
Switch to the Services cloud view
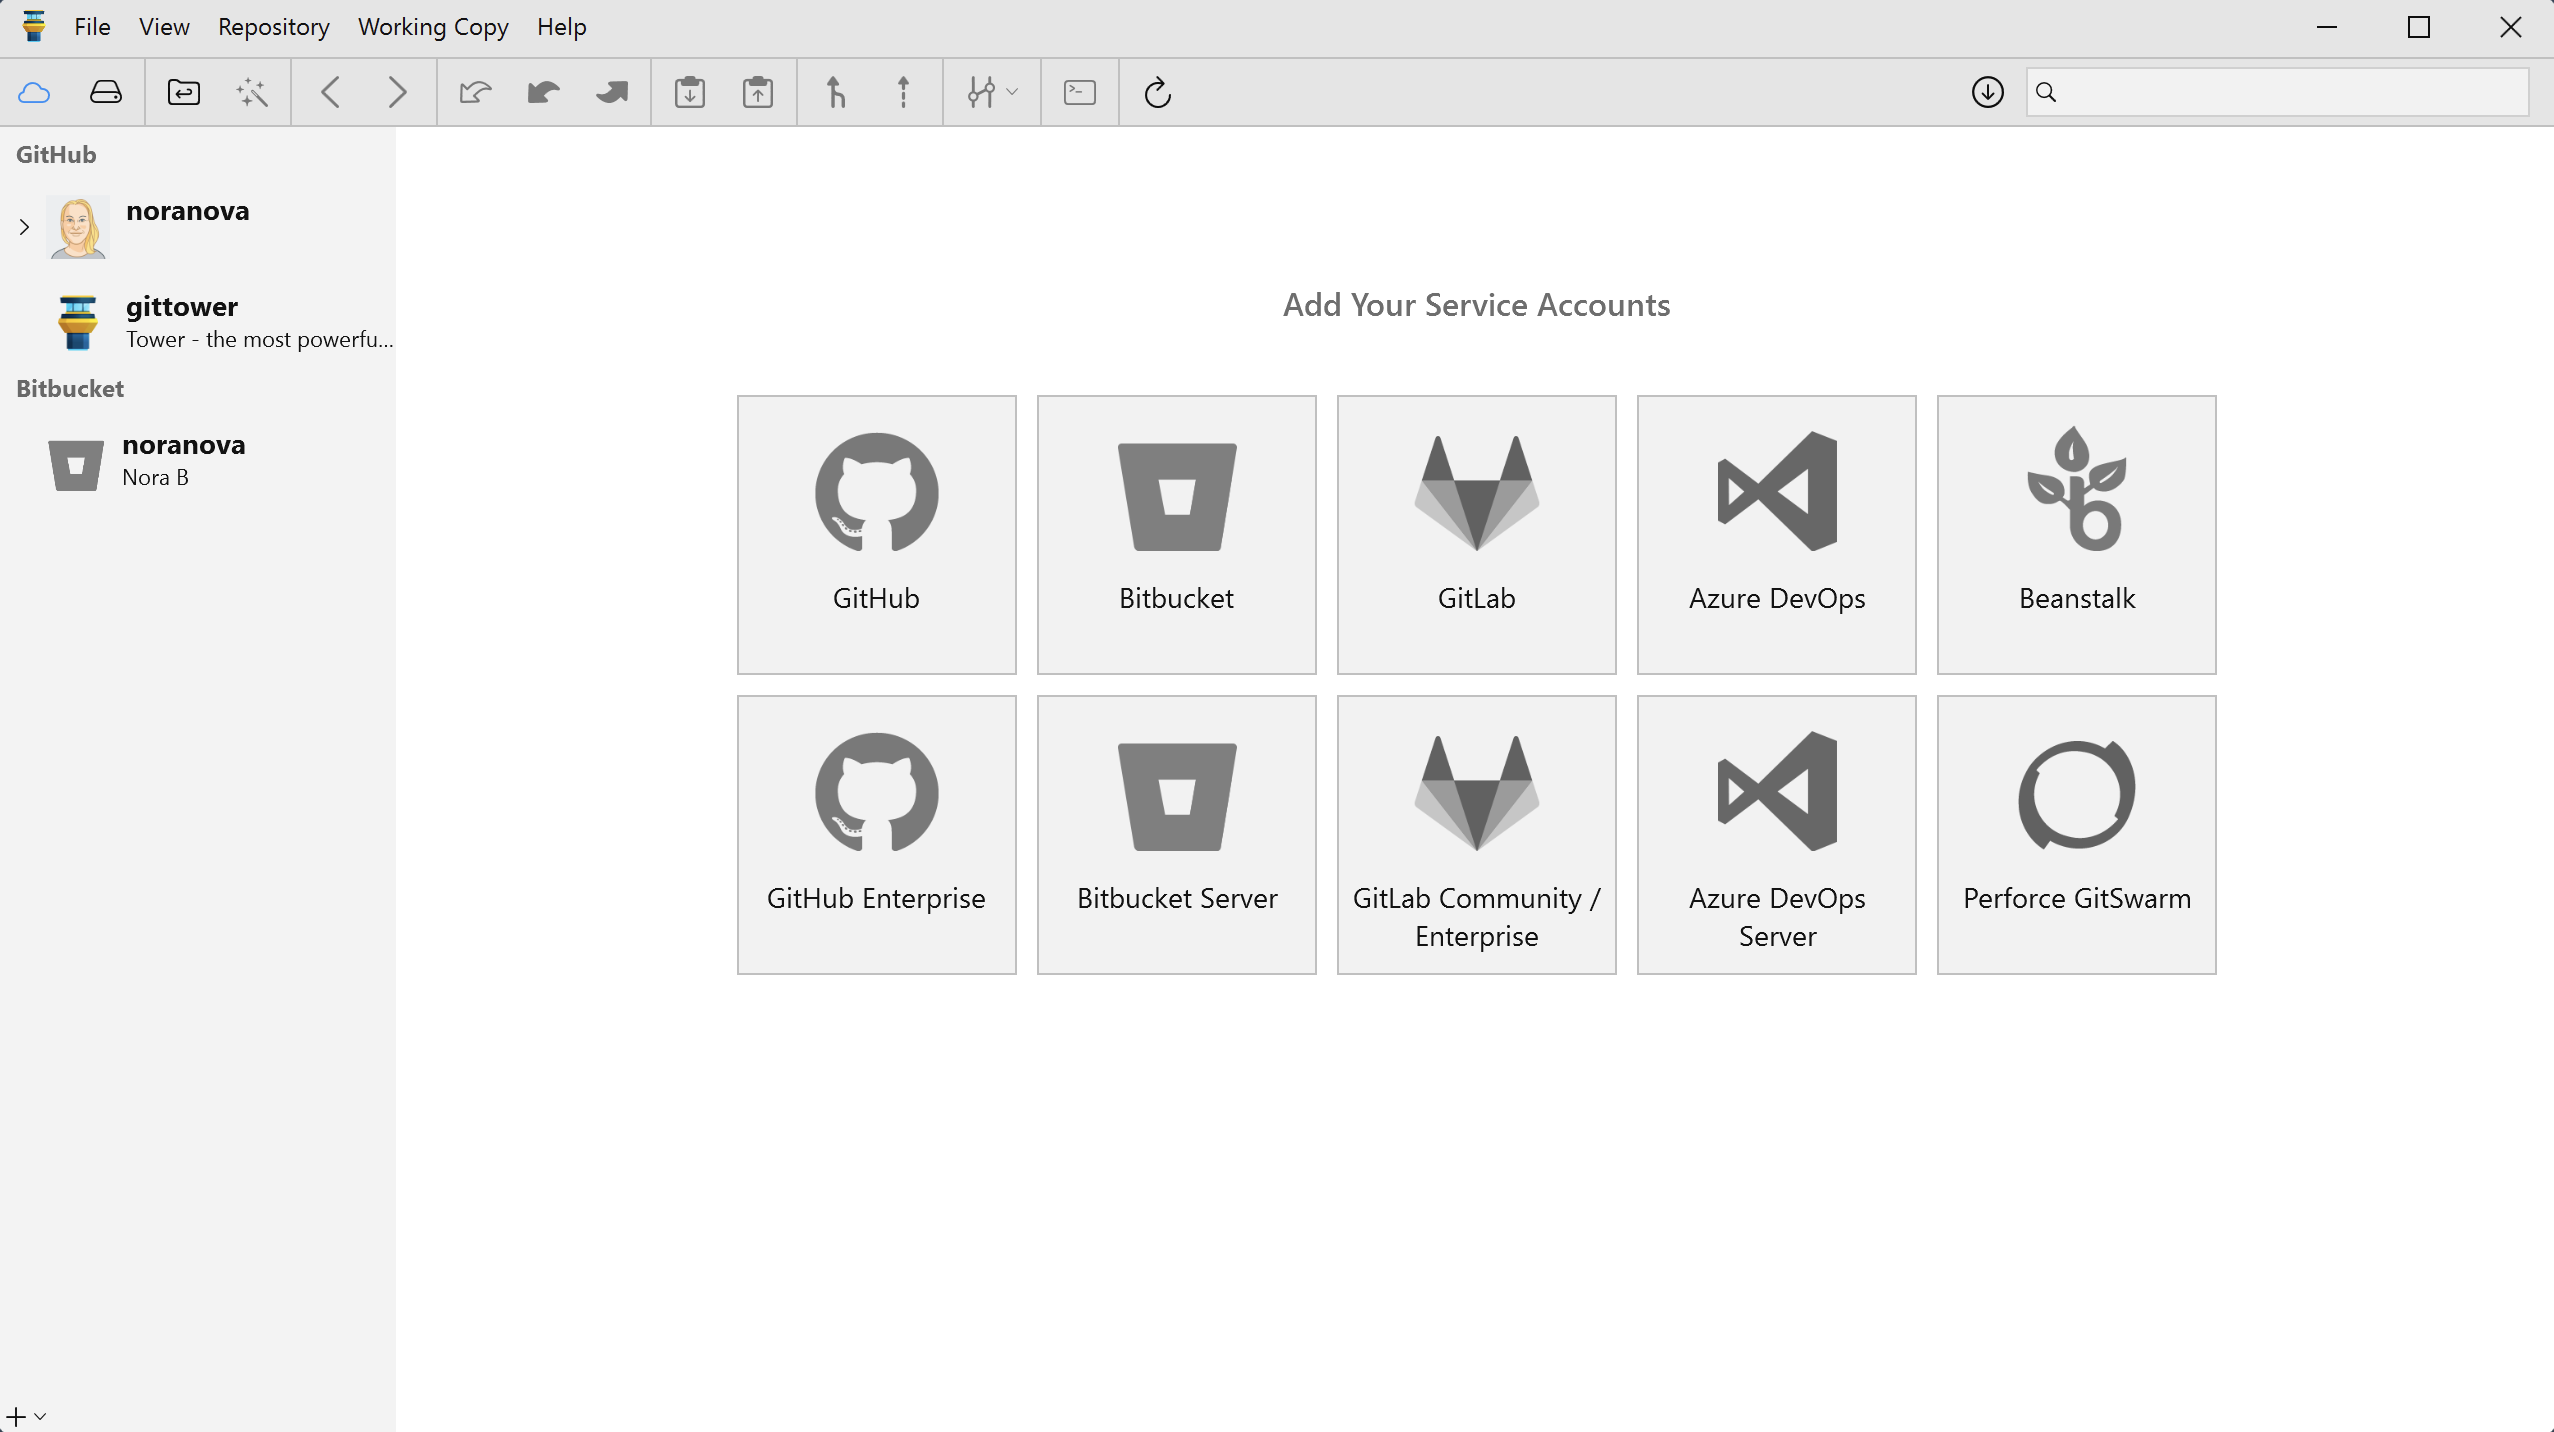[34, 92]
